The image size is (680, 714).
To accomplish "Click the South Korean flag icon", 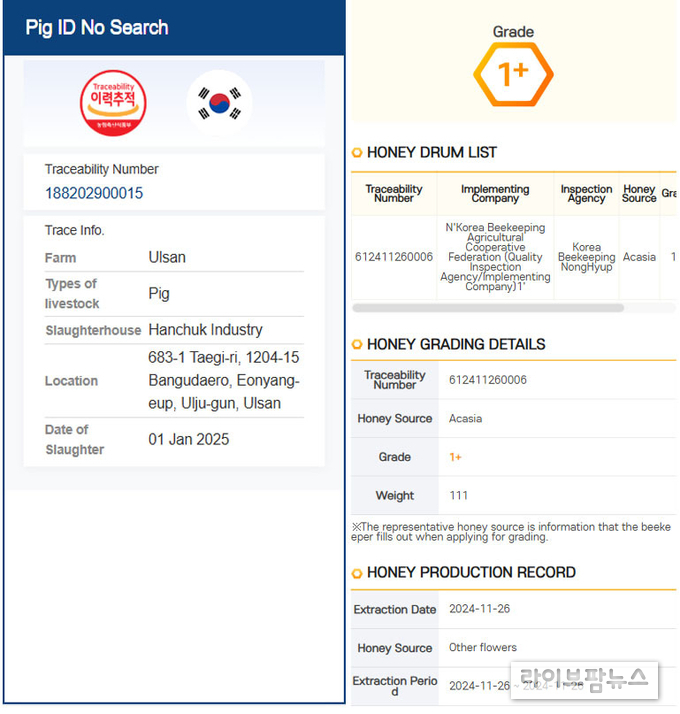I will (x=219, y=103).
